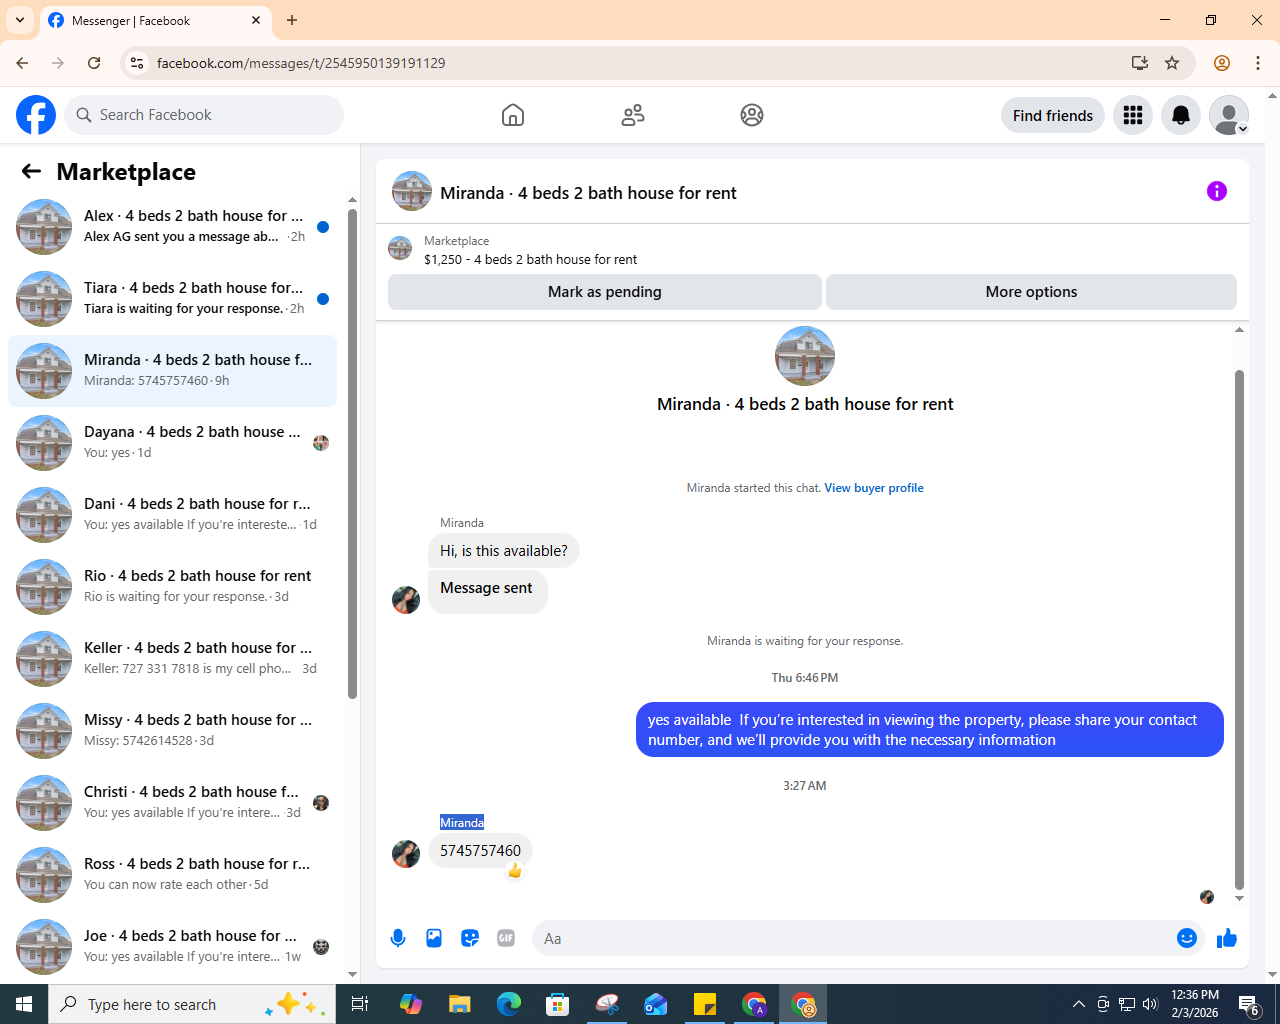Click the Facebook logo
This screenshot has width=1280, height=1024.
[x=36, y=115]
